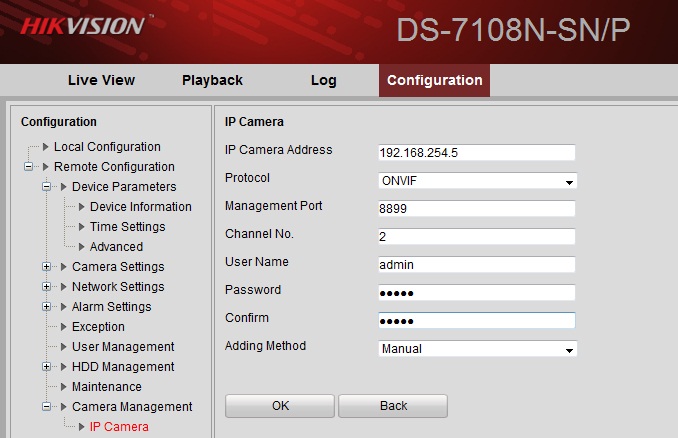Click the arrow icon beside Local Configuration
Viewport: 678px width, 438px height.
[45, 147]
